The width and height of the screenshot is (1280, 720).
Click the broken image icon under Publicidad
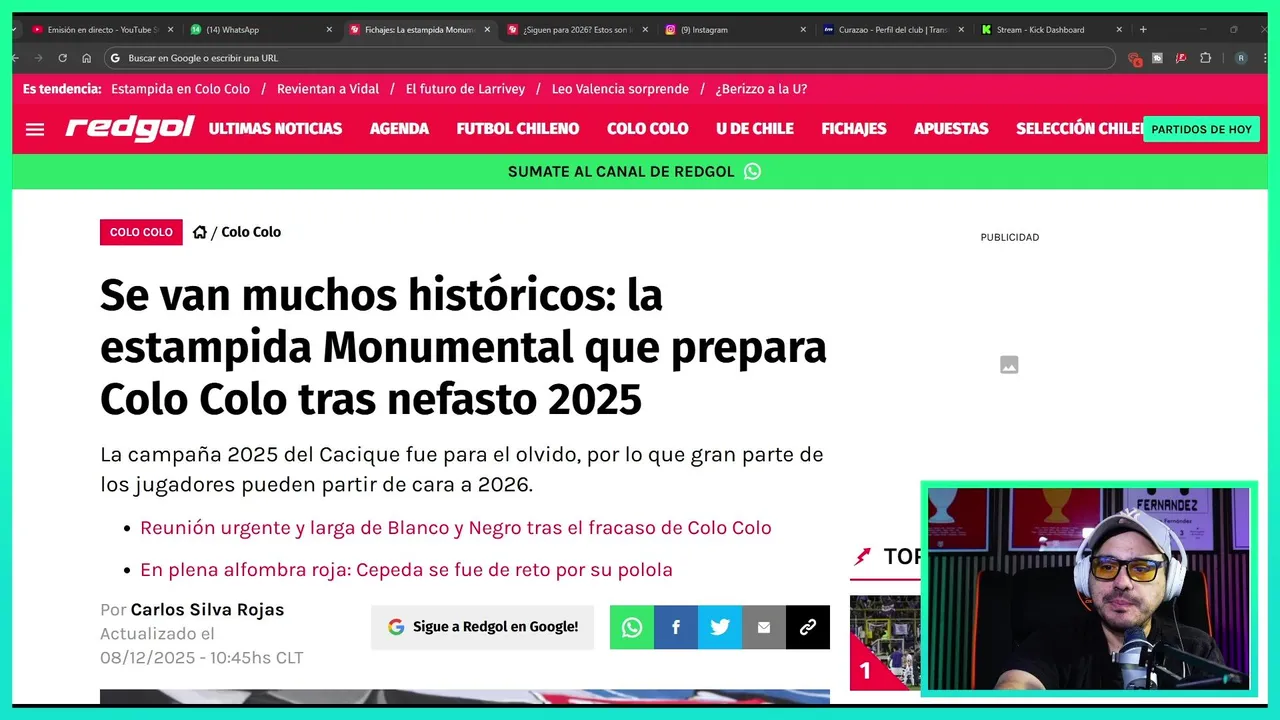coord(1009,365)
